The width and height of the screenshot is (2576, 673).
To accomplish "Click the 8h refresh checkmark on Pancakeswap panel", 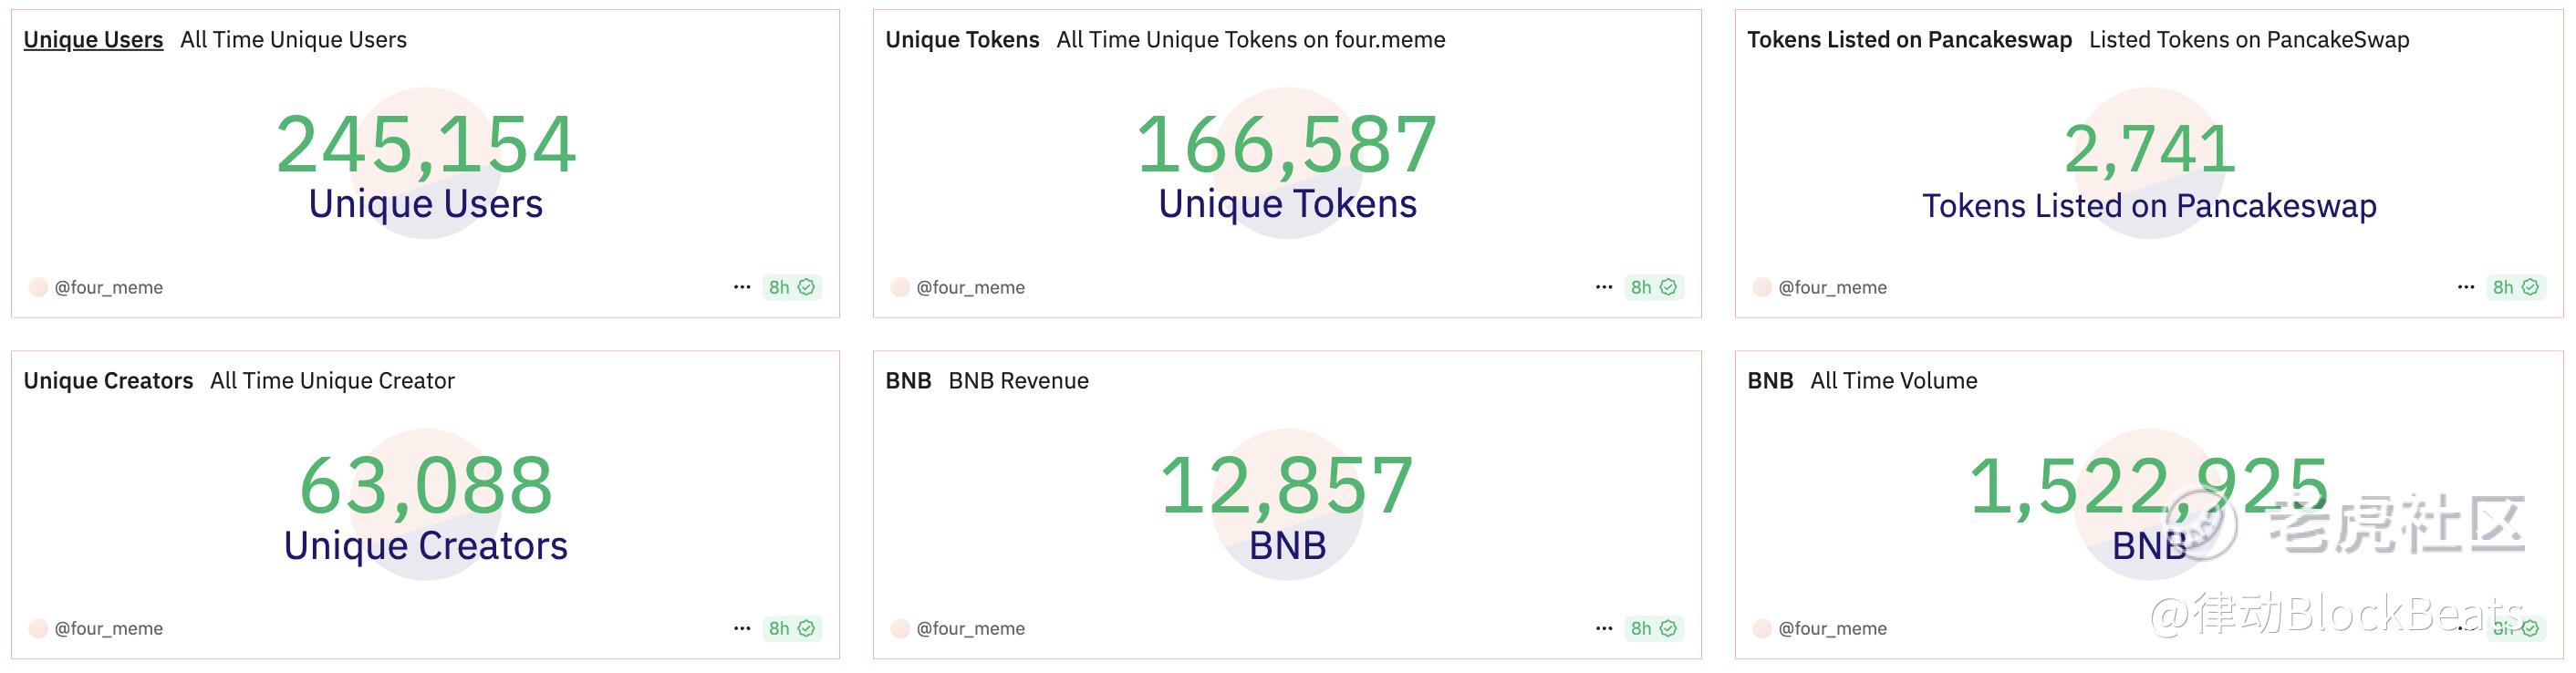I will (2530, 287).
